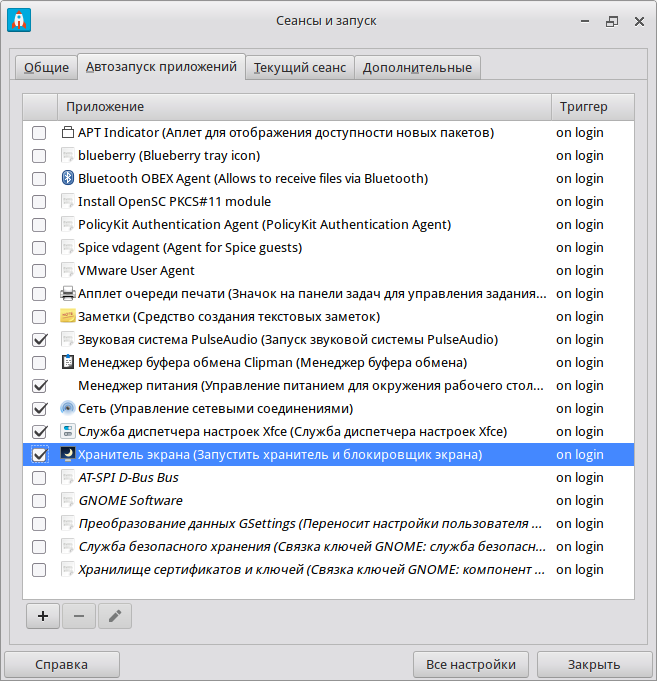This screenshot has height=681, width=657.
Task: Click the minus icon to remove entry
Action: point(78,616)
